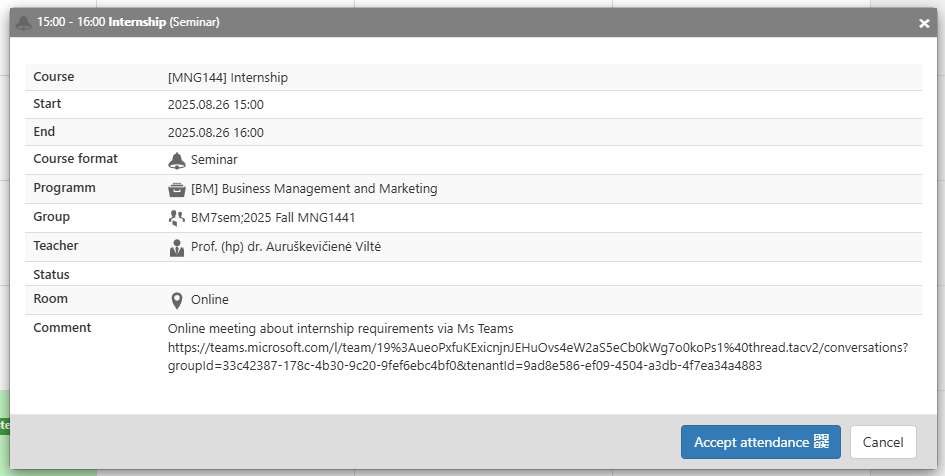Viewport: 945px width, 476px height.
Task: Click the QR code icon on Accept attendance
Action: (821, 441)
